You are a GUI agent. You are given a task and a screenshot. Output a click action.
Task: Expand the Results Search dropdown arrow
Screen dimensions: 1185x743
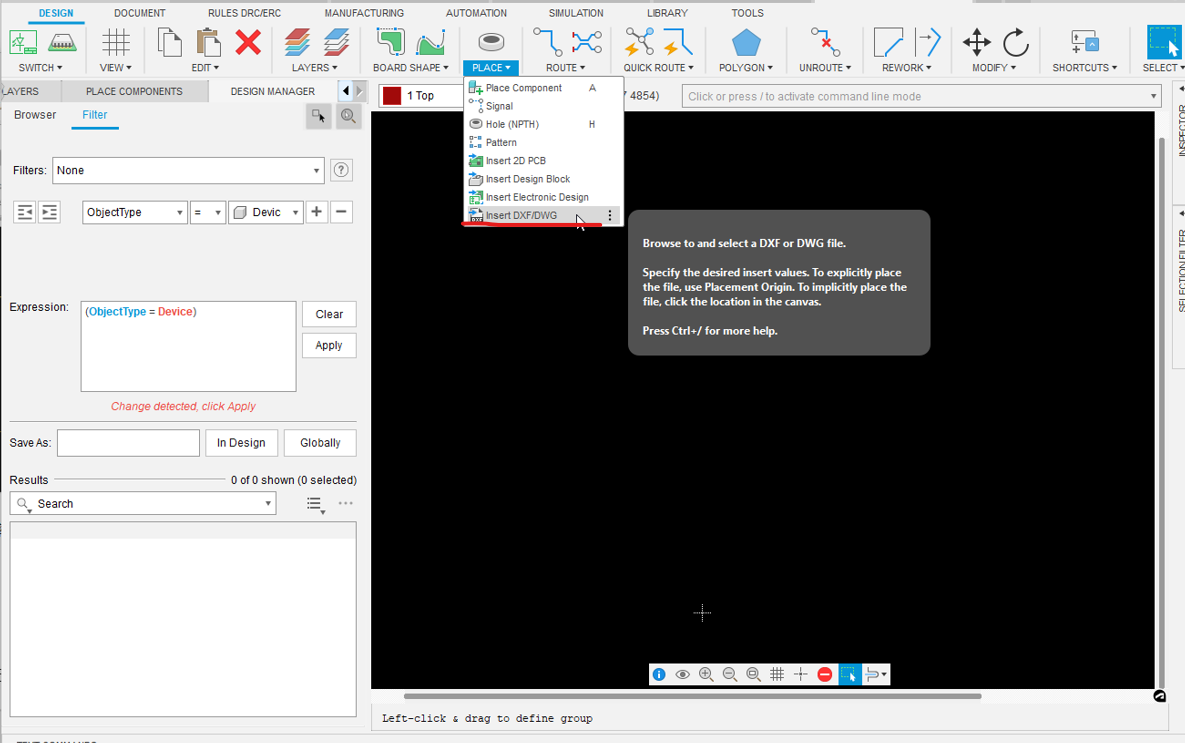[268, 503]
